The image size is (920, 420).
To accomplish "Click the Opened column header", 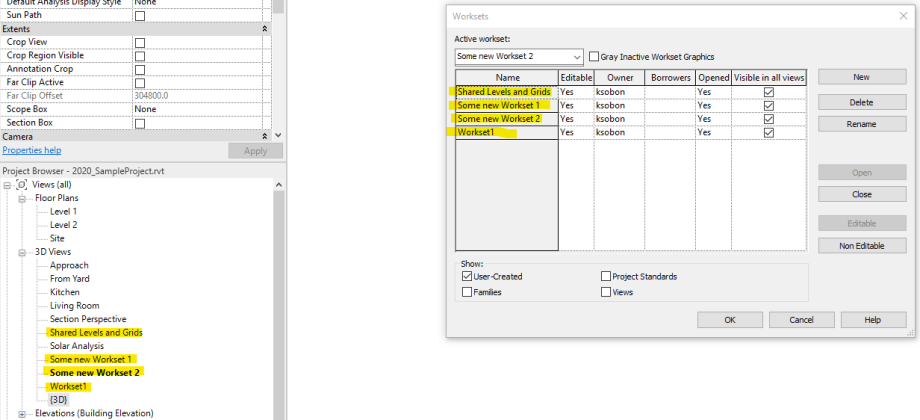I will click(714, 77).
